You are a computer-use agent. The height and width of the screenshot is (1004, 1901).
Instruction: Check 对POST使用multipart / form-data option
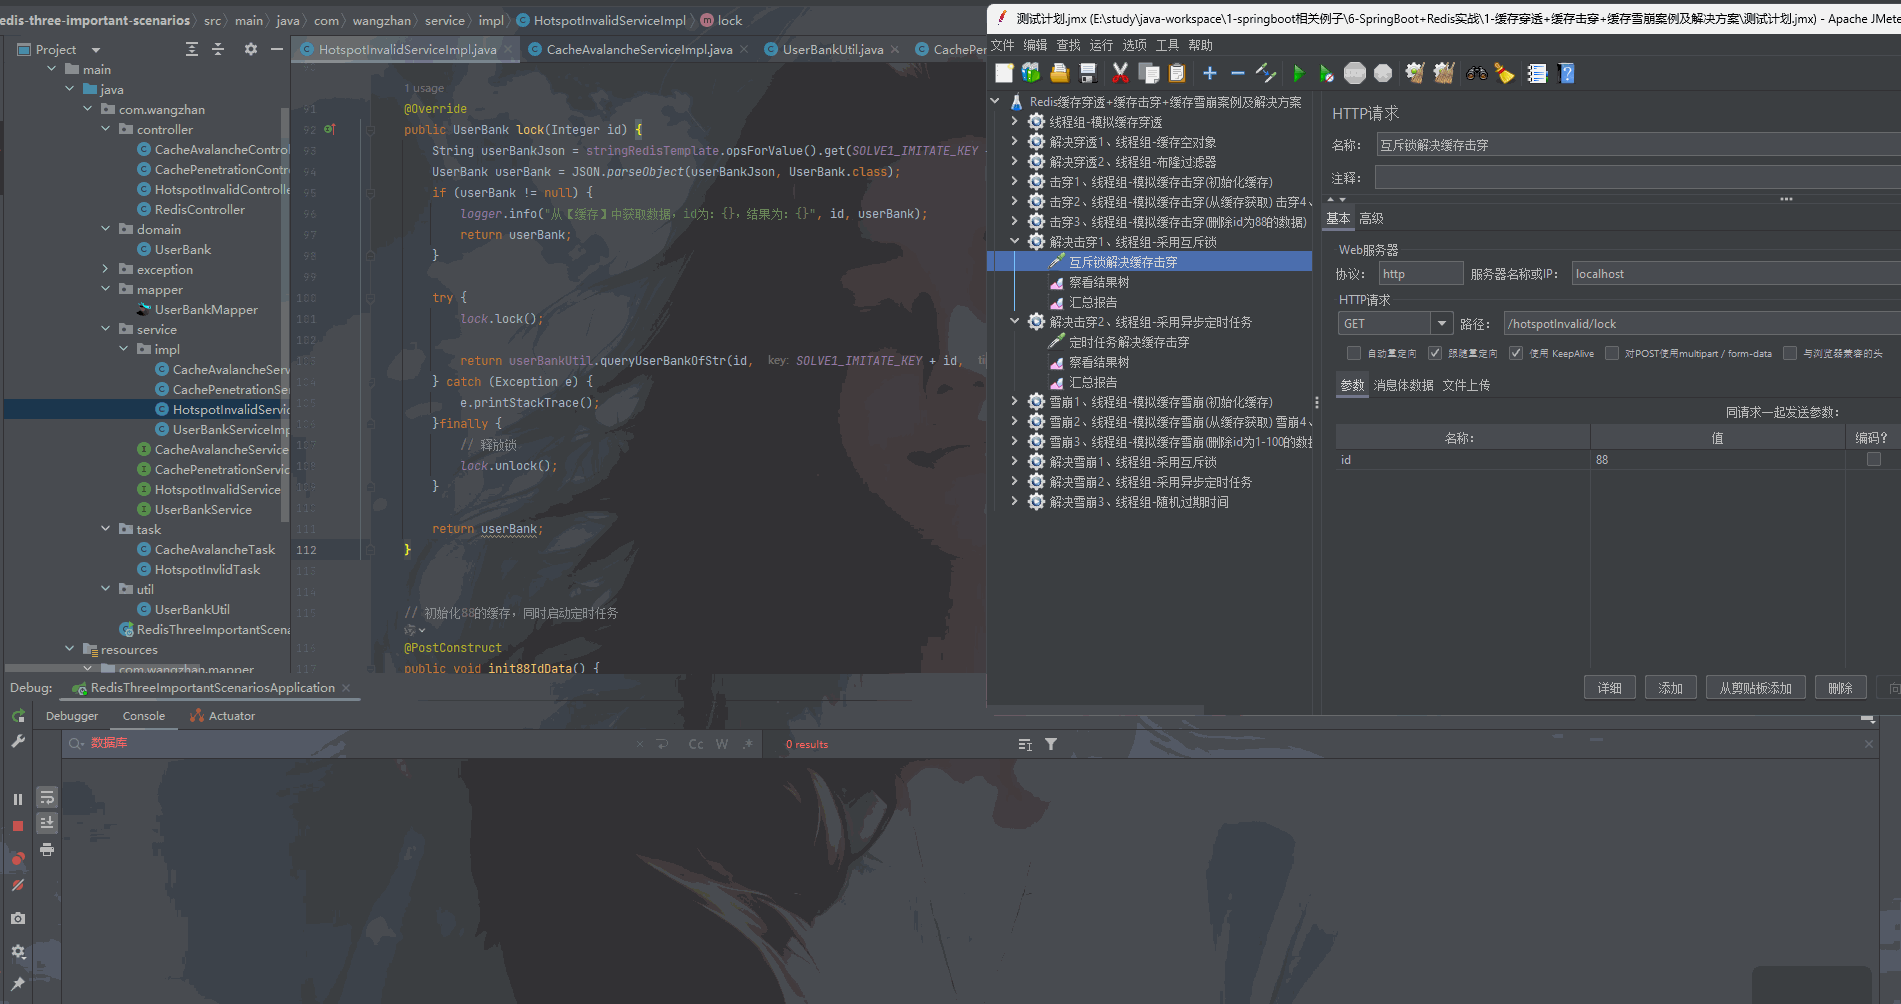(1612, 353)
